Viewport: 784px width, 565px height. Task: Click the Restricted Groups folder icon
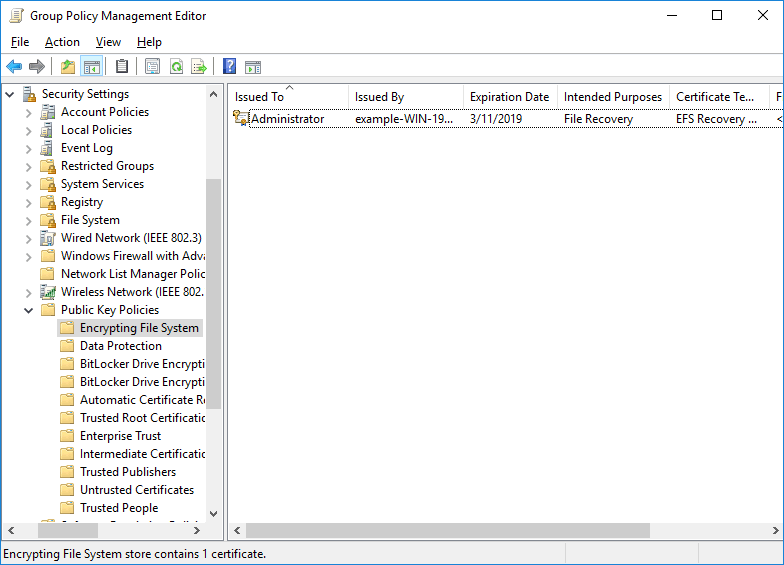[48, 166]
